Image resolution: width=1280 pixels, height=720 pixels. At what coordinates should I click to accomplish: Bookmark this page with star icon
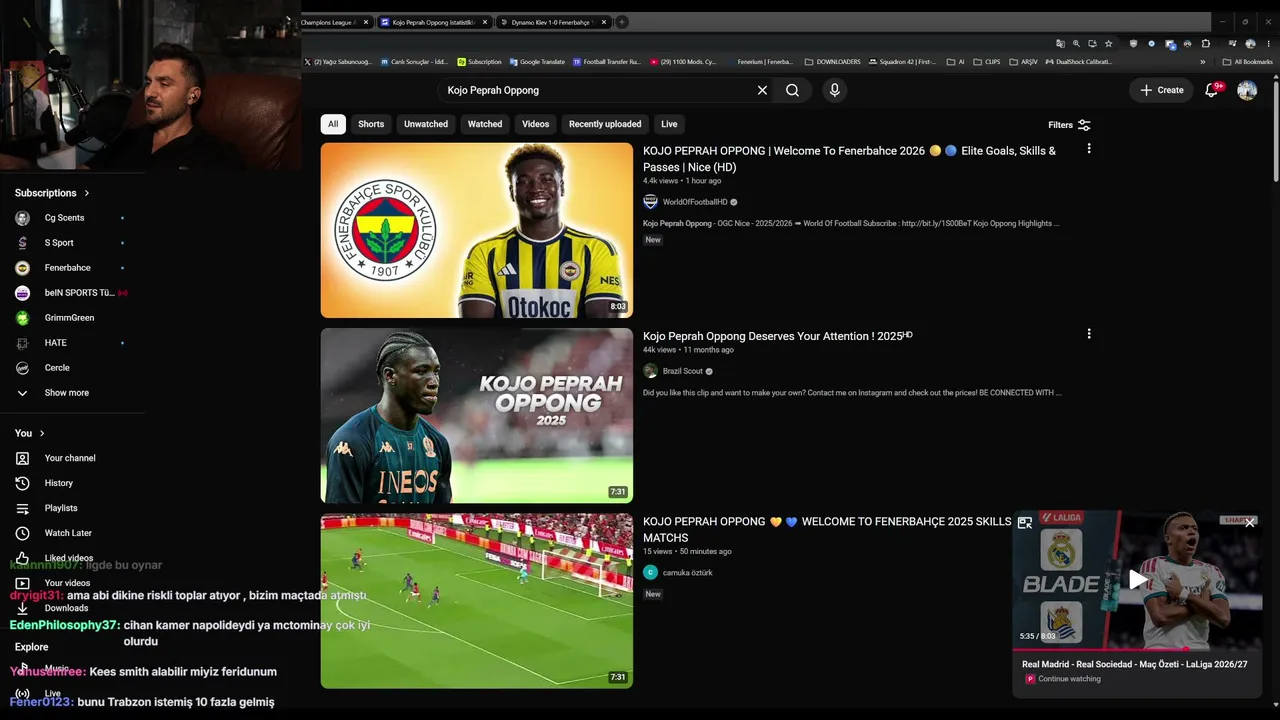pyautogui.click(x=1108, y=44)
